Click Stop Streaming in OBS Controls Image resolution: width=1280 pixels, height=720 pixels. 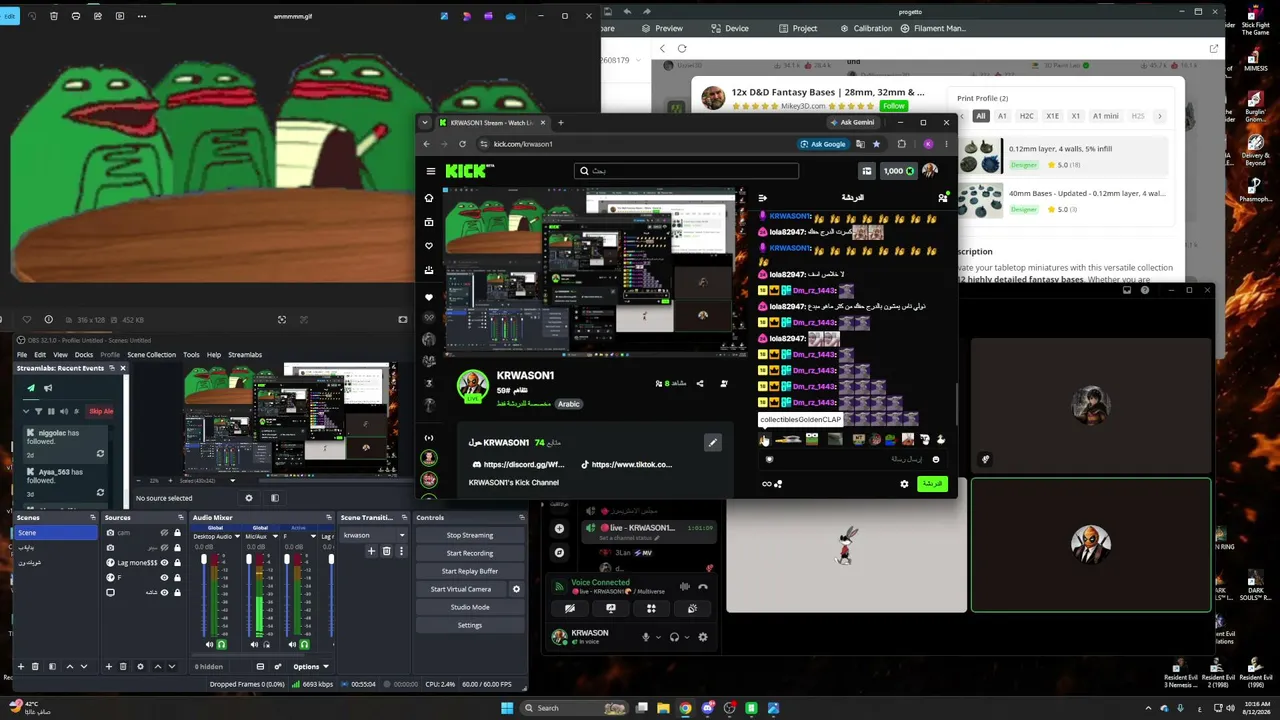470,535
